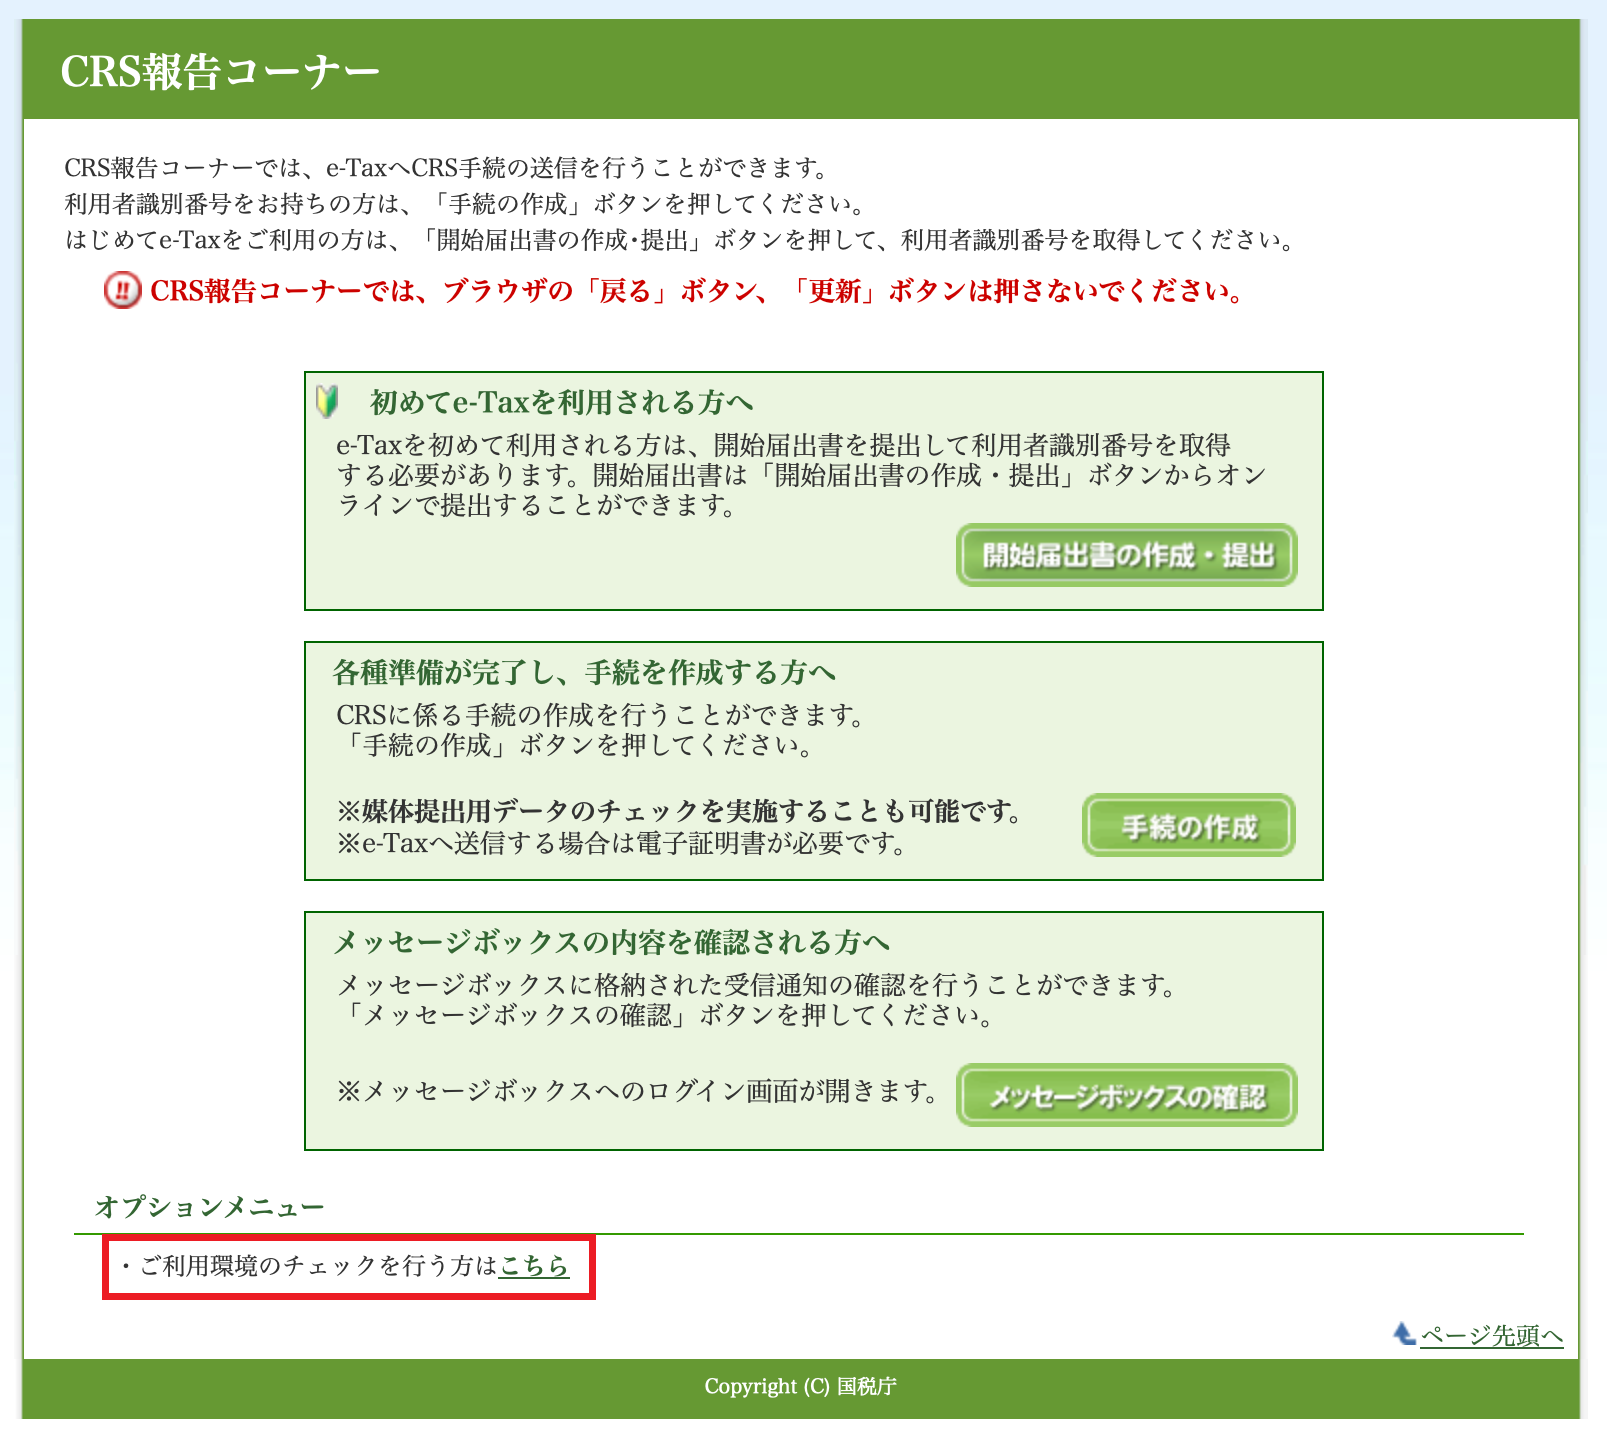Screen dimensions: 1607x1445
Task: Click Copyright (C) 国税庁 footer text
Action: point(800,1386)
